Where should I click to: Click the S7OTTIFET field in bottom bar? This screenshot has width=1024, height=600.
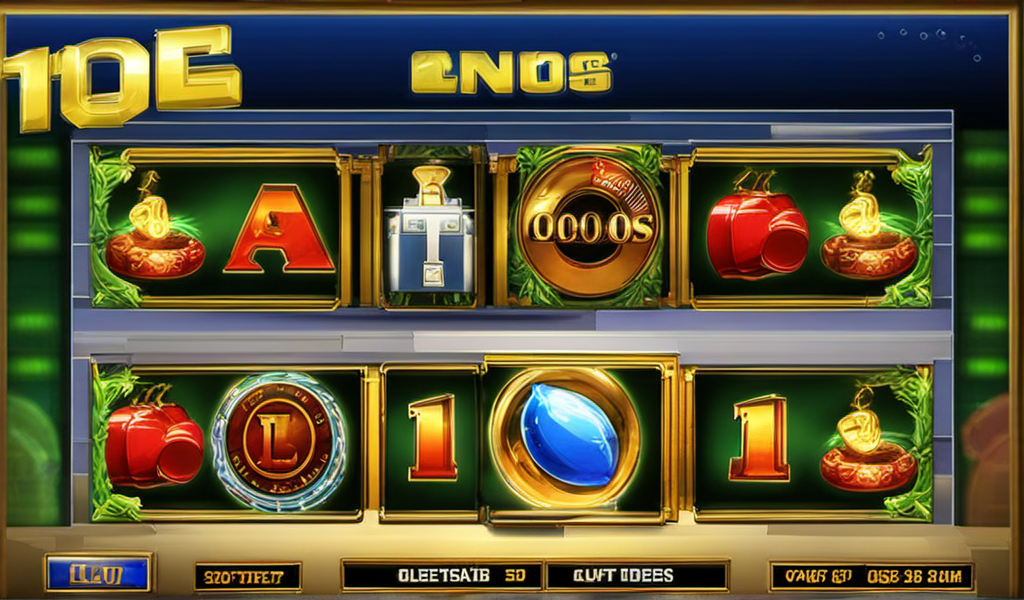pyautogui.click(x=248, y=577)
